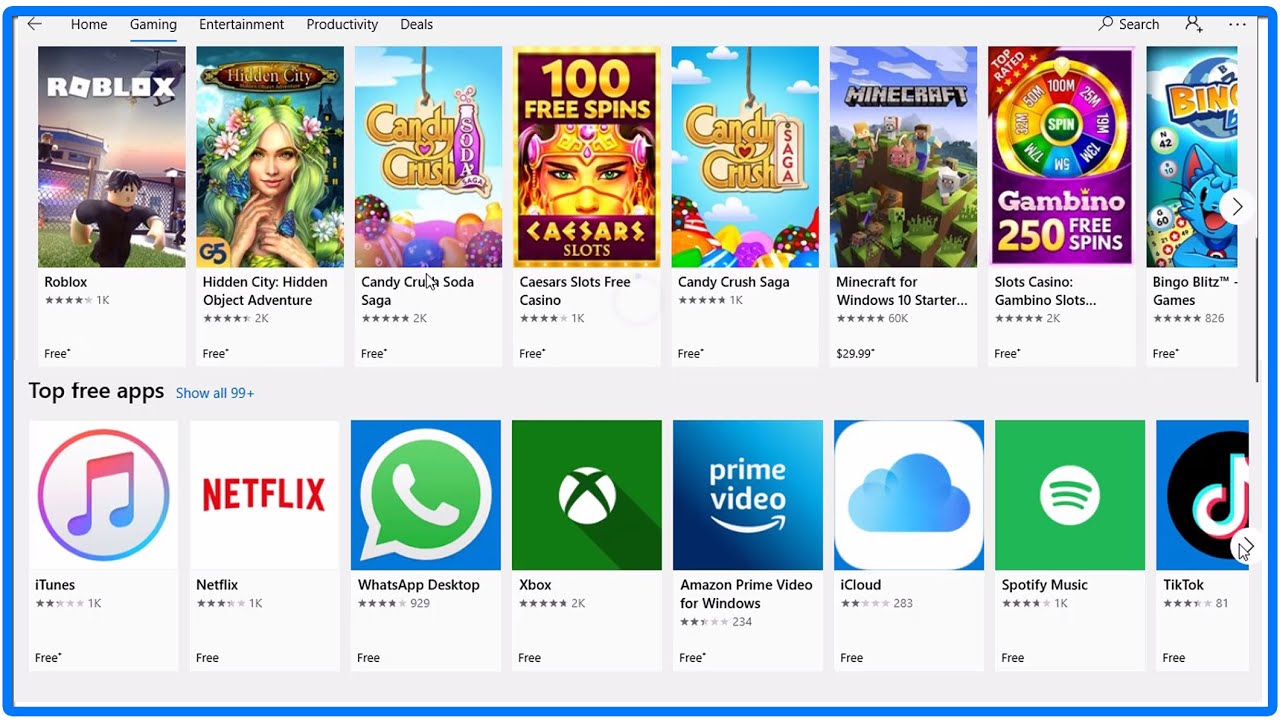
Task: Show more free apps with right chevron
Action: coord(1245,547)
